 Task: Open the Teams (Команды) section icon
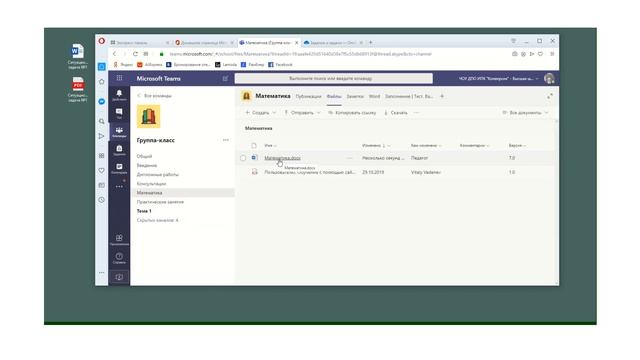click(119, 132)
